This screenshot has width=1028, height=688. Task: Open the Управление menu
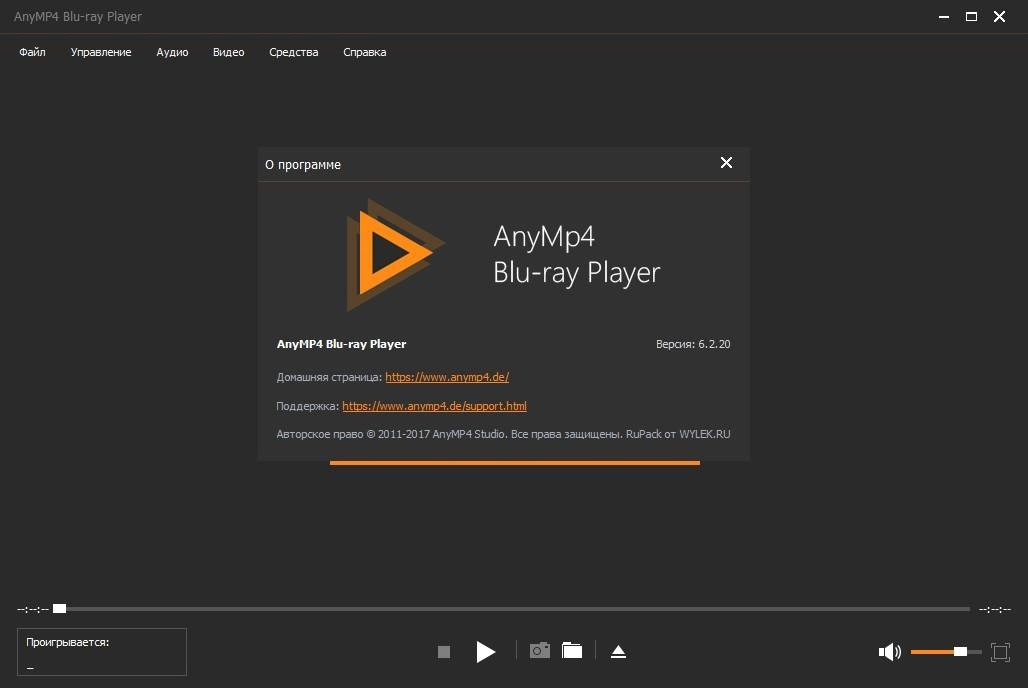coord(101,52)
